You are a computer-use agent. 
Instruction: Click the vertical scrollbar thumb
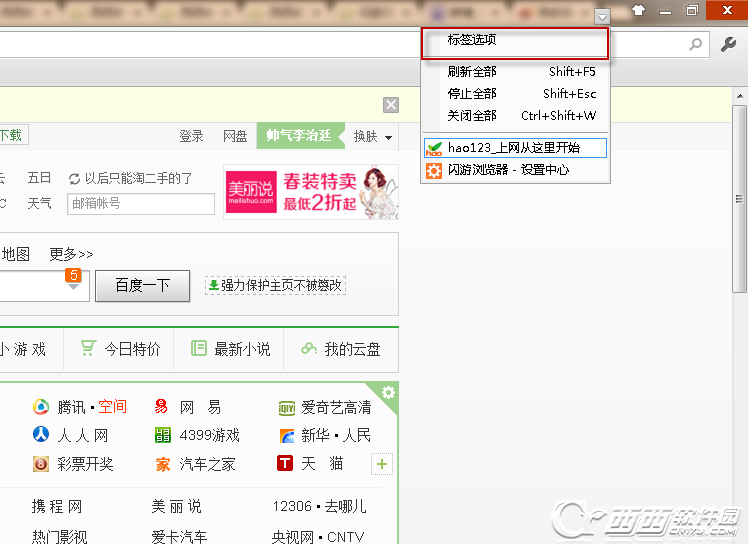[739, 199]
